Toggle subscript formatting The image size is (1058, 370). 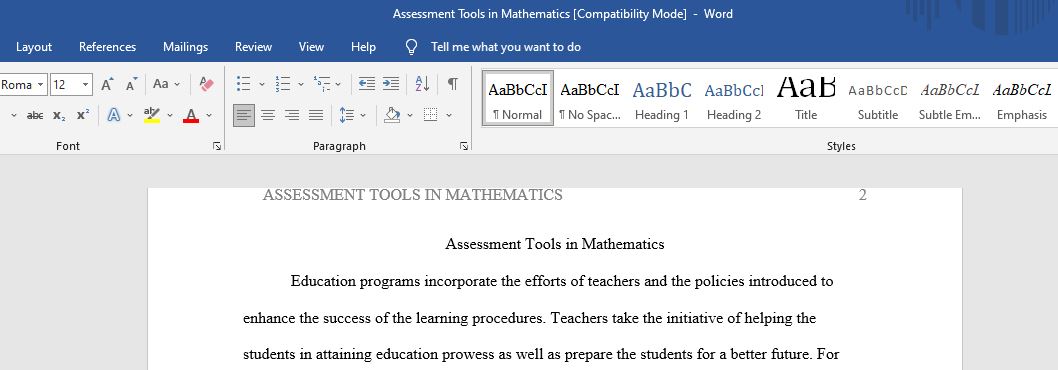59,115
